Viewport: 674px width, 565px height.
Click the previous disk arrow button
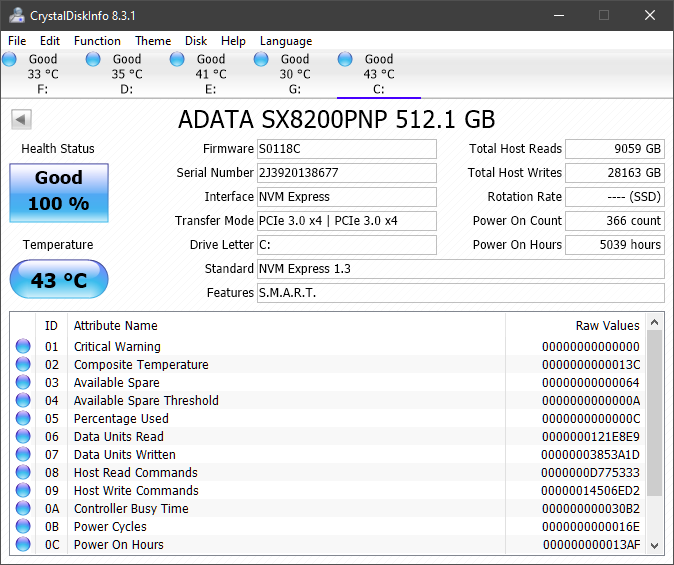(21, 119)
